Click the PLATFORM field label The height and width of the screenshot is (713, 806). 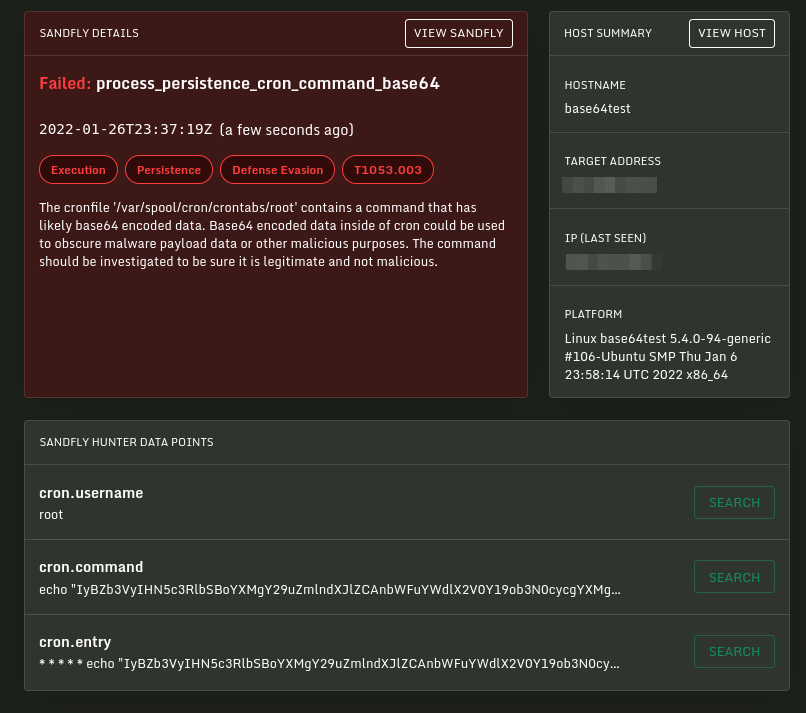click(593, 314)
